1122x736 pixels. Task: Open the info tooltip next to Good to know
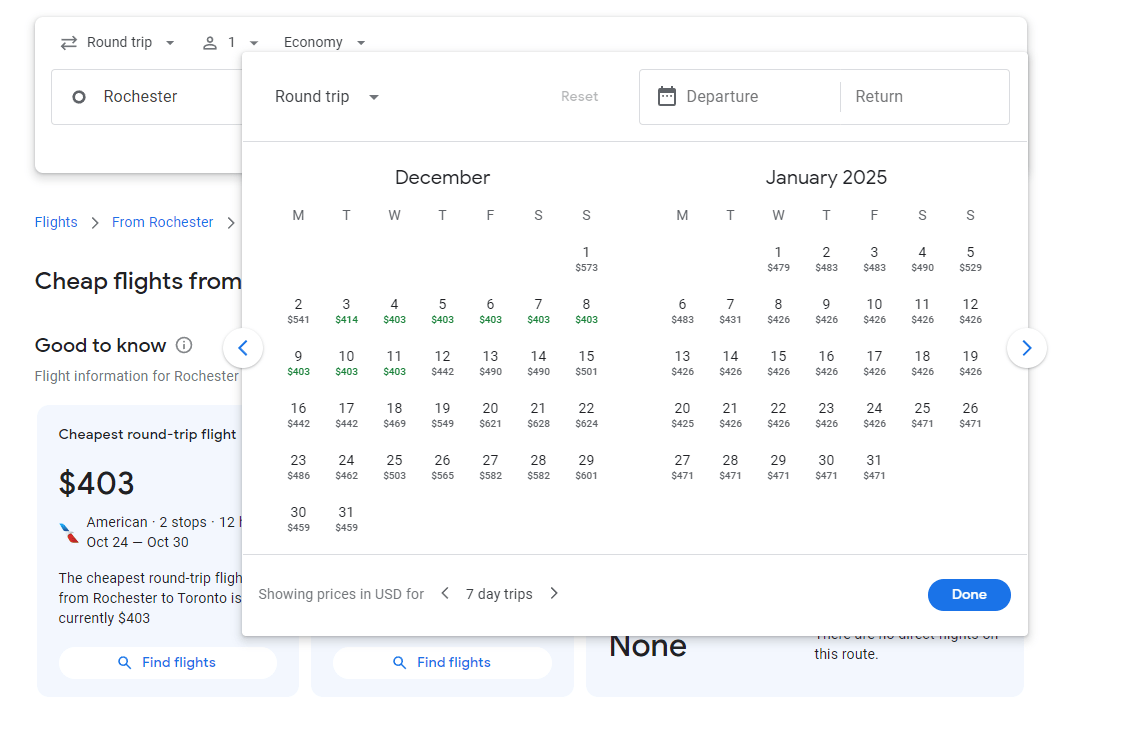pyautogui.click(x=184, y=345)
